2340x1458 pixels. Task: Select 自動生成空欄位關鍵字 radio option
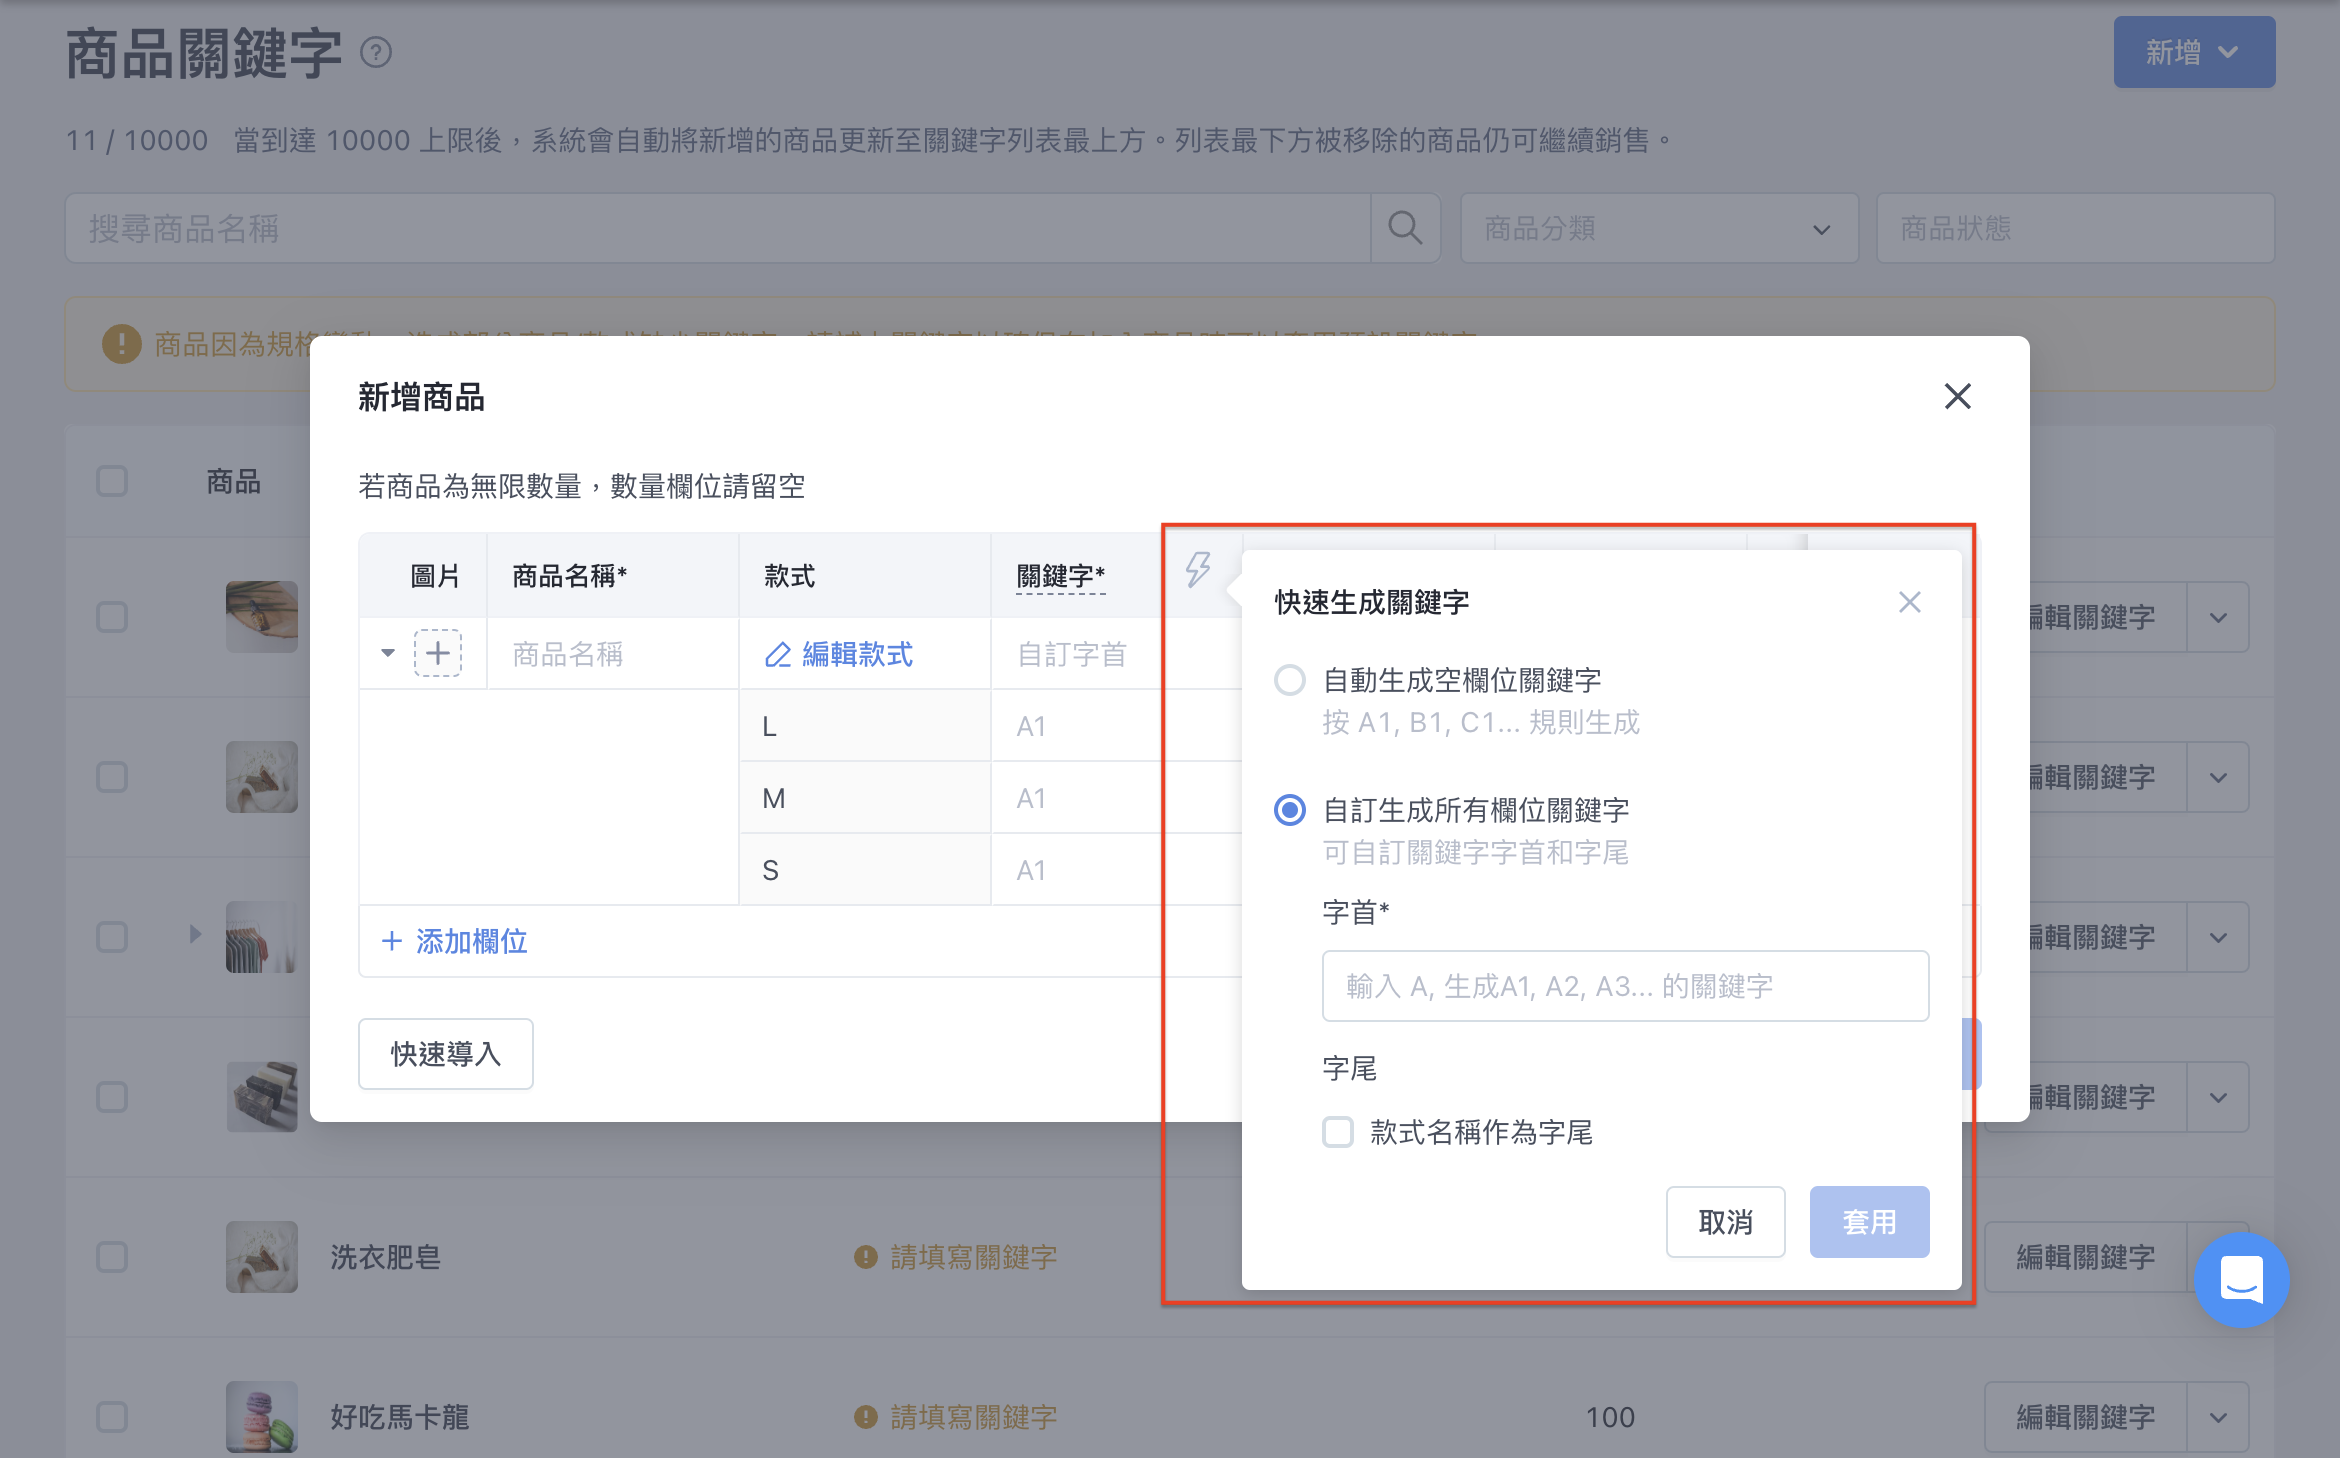coord(1290,680)
